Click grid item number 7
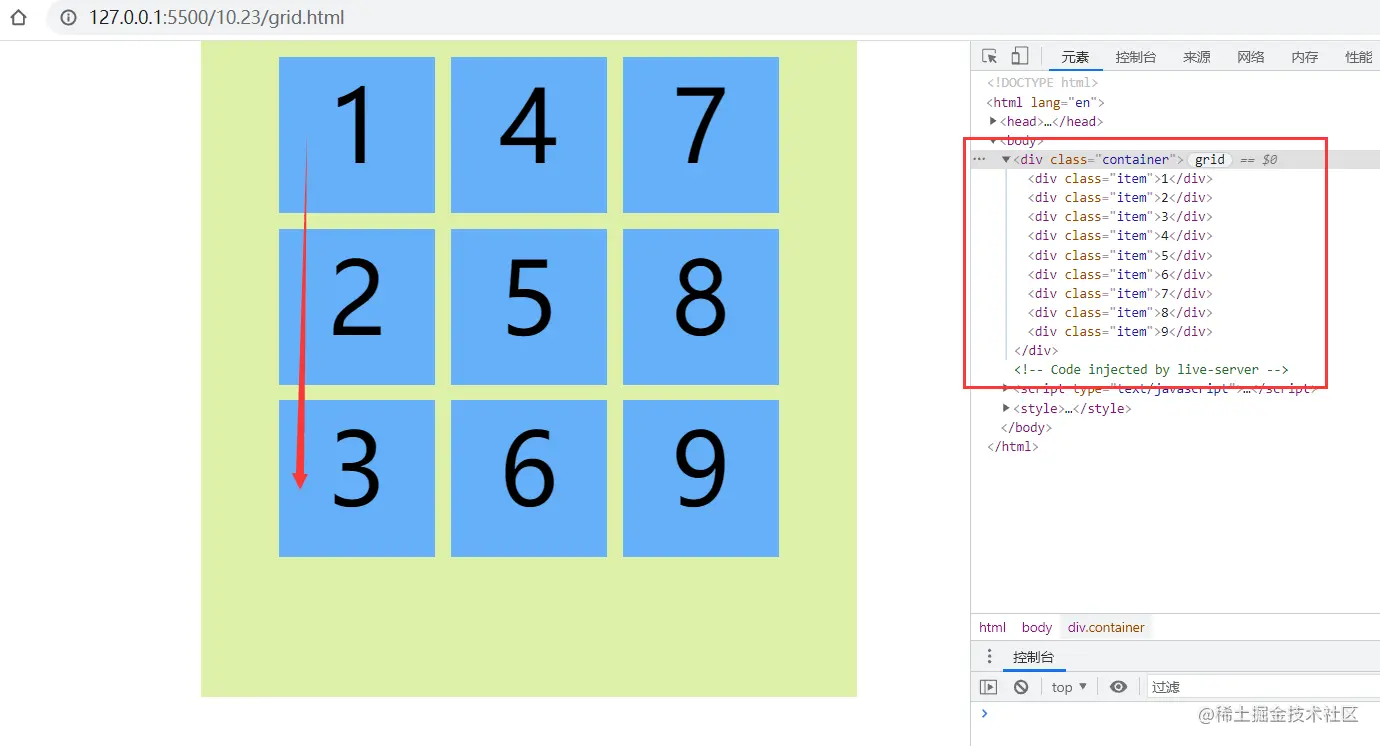 pyautogui.click(x=701, y=135)
